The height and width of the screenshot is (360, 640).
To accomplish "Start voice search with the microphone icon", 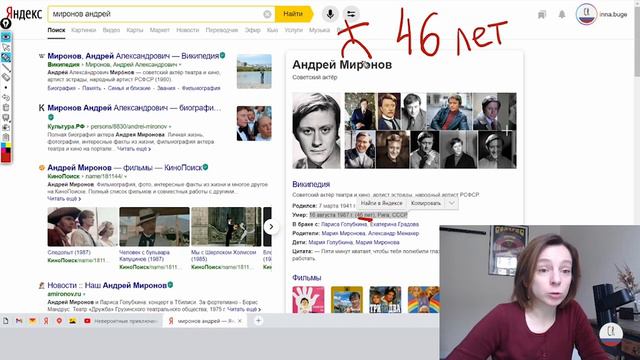I will click(x=330, y=14).
